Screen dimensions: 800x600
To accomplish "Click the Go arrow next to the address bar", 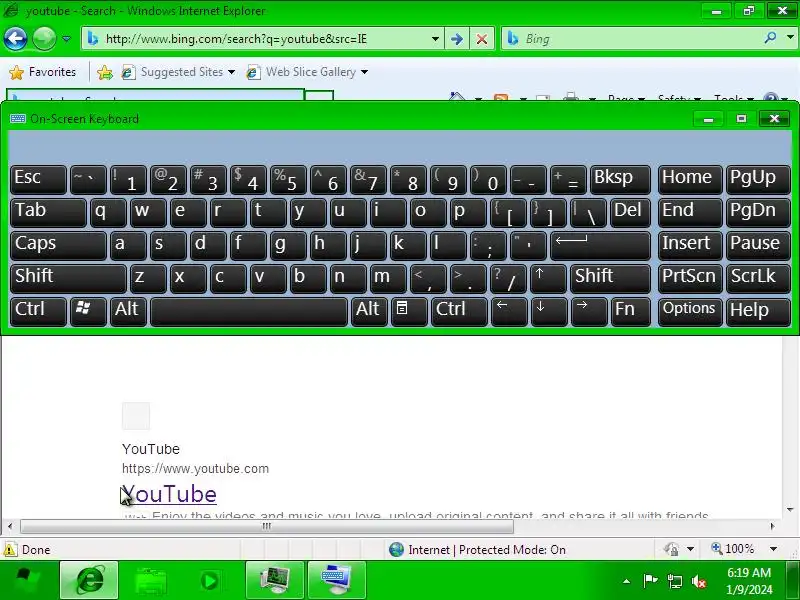I will (x=457, y=39).
